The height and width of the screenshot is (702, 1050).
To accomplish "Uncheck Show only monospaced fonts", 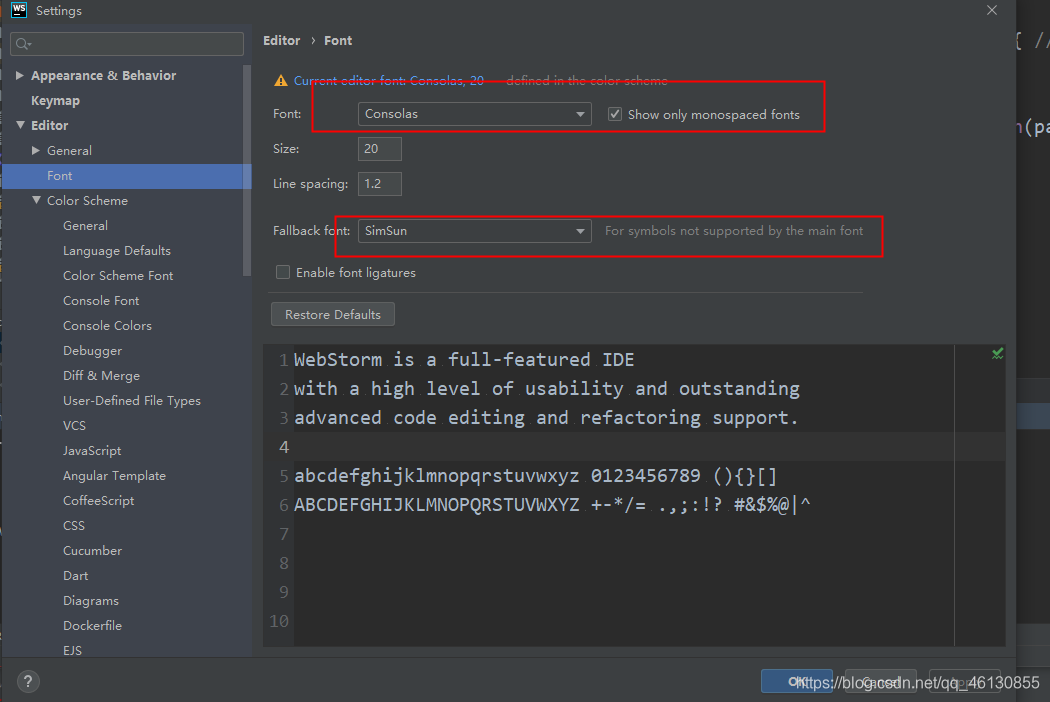I will 615,114.
